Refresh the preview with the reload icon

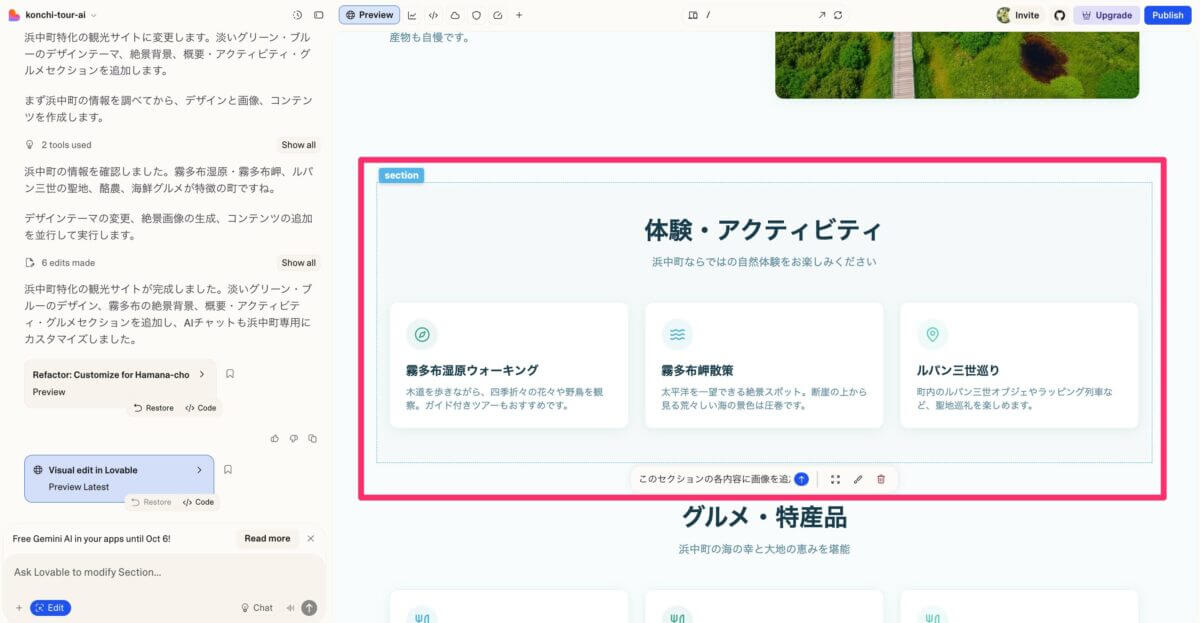(x=837, y=15)
